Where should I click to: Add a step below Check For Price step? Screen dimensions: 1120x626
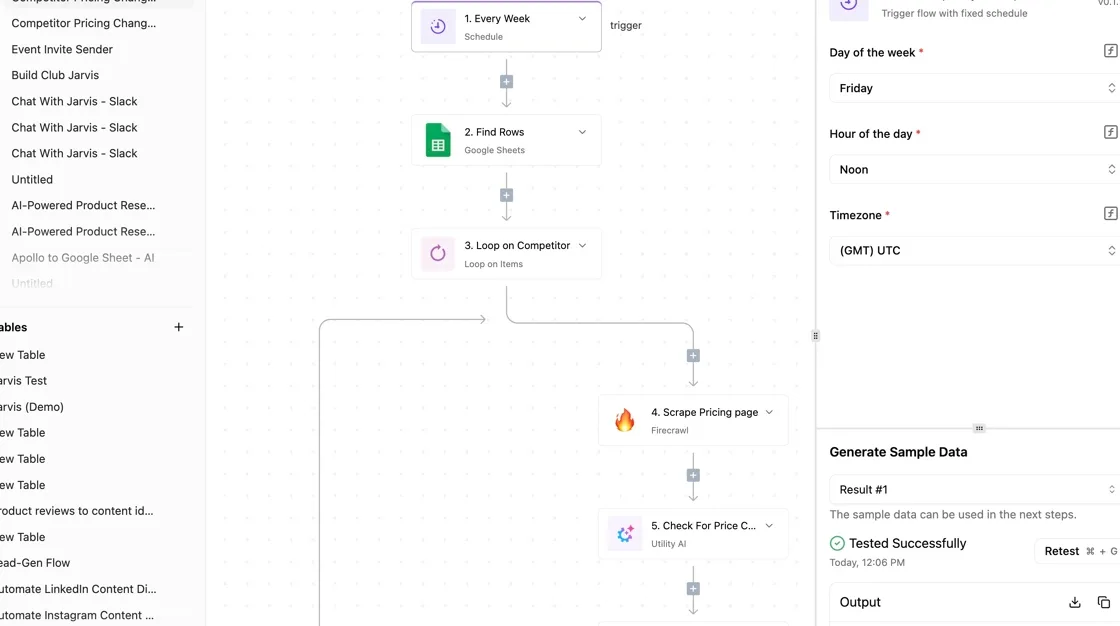[693, 589]
